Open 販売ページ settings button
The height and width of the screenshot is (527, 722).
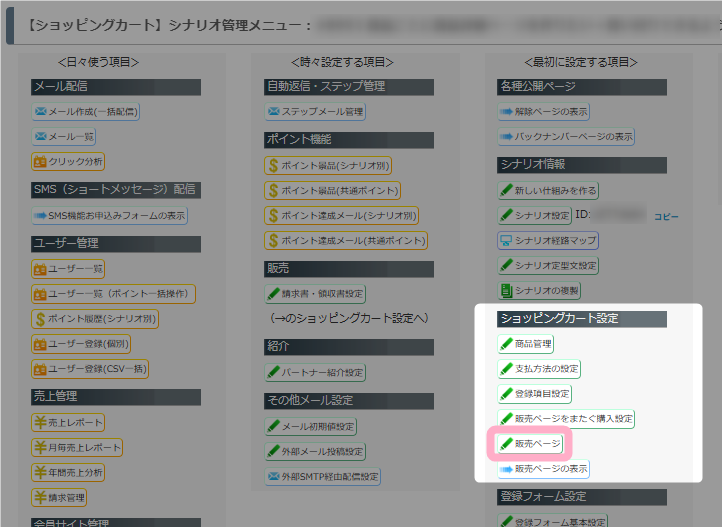(530, 444)
